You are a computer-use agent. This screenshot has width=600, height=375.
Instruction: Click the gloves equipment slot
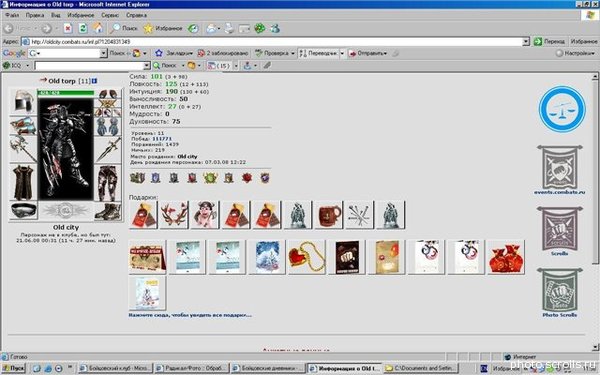tap(108, 126)
